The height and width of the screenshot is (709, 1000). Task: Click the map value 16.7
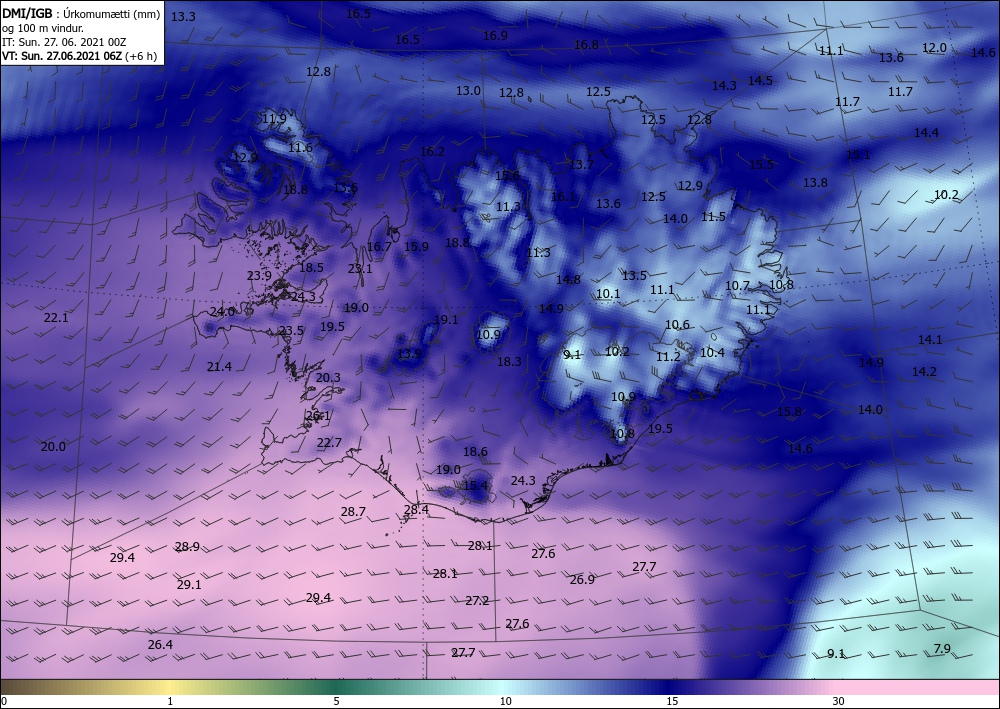tap(379, 246)
